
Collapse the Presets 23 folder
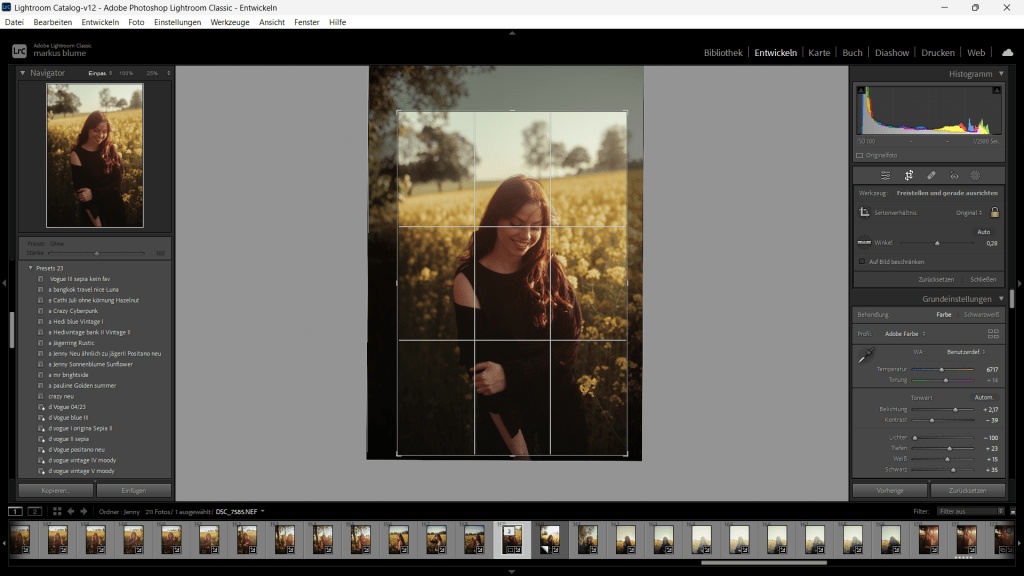31,268
